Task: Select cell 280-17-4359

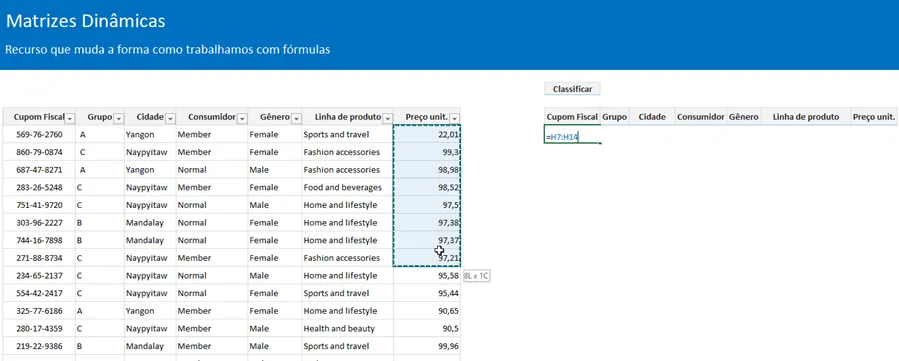Action: coord(39,328)
